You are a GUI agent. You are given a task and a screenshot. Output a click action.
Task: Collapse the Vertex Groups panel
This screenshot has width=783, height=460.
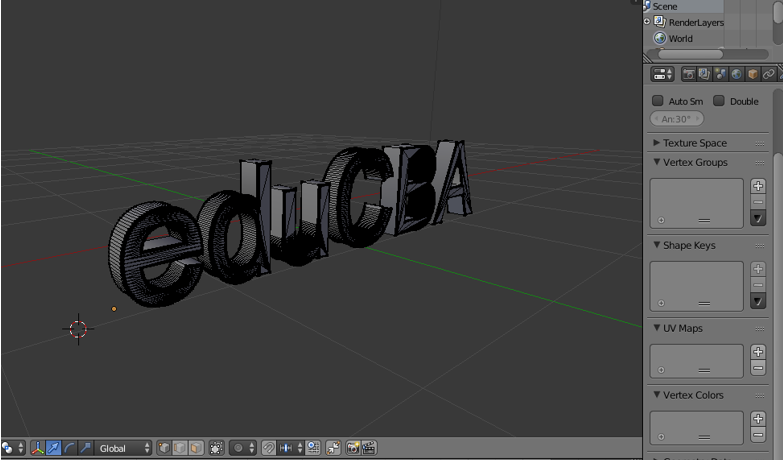click(x=657, y=162)
